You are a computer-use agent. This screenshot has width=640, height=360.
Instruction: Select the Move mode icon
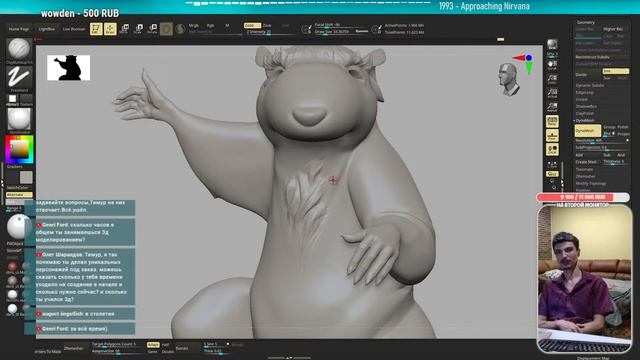[x=124, y=29]
